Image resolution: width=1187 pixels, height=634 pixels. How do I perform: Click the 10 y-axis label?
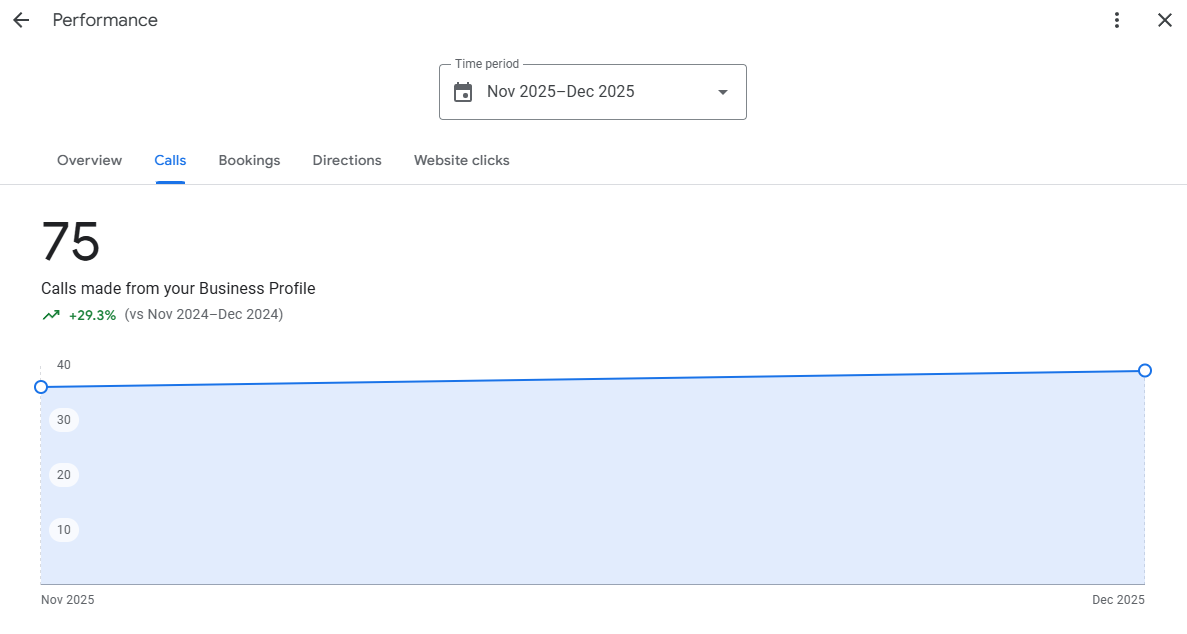pyautogui.click(x=64, y=530)
